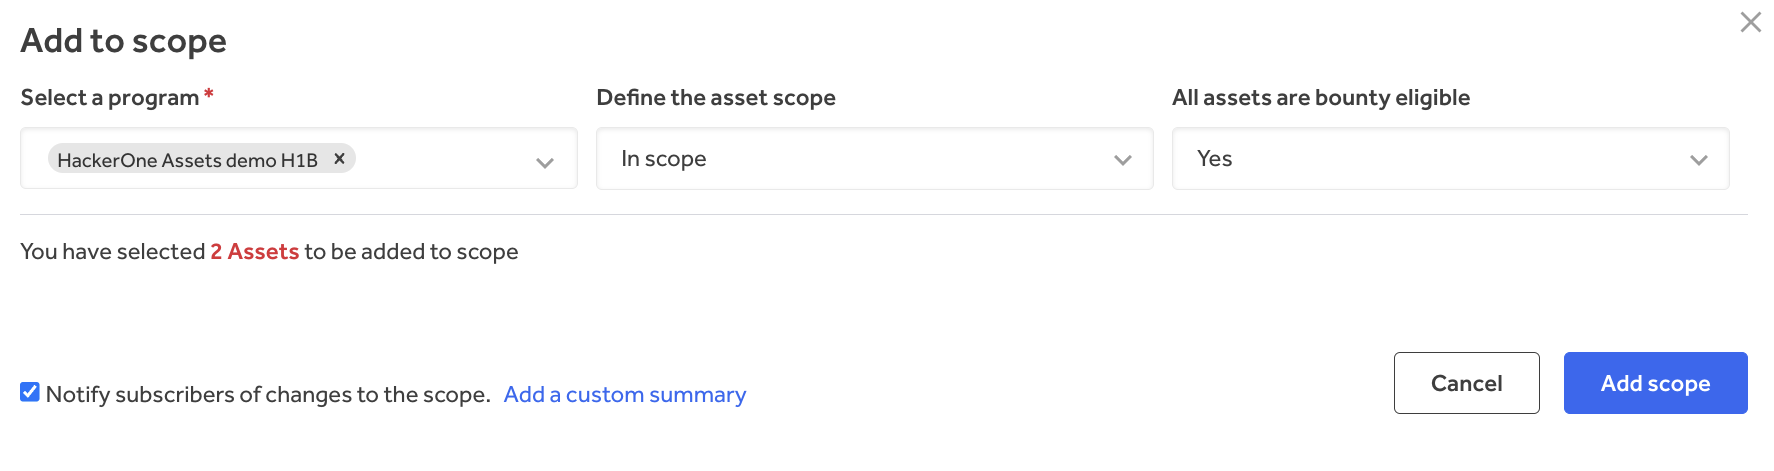This screenshot has height=471, width=1774.
Task: Click the You have selected message
Action: click(112, 251)
